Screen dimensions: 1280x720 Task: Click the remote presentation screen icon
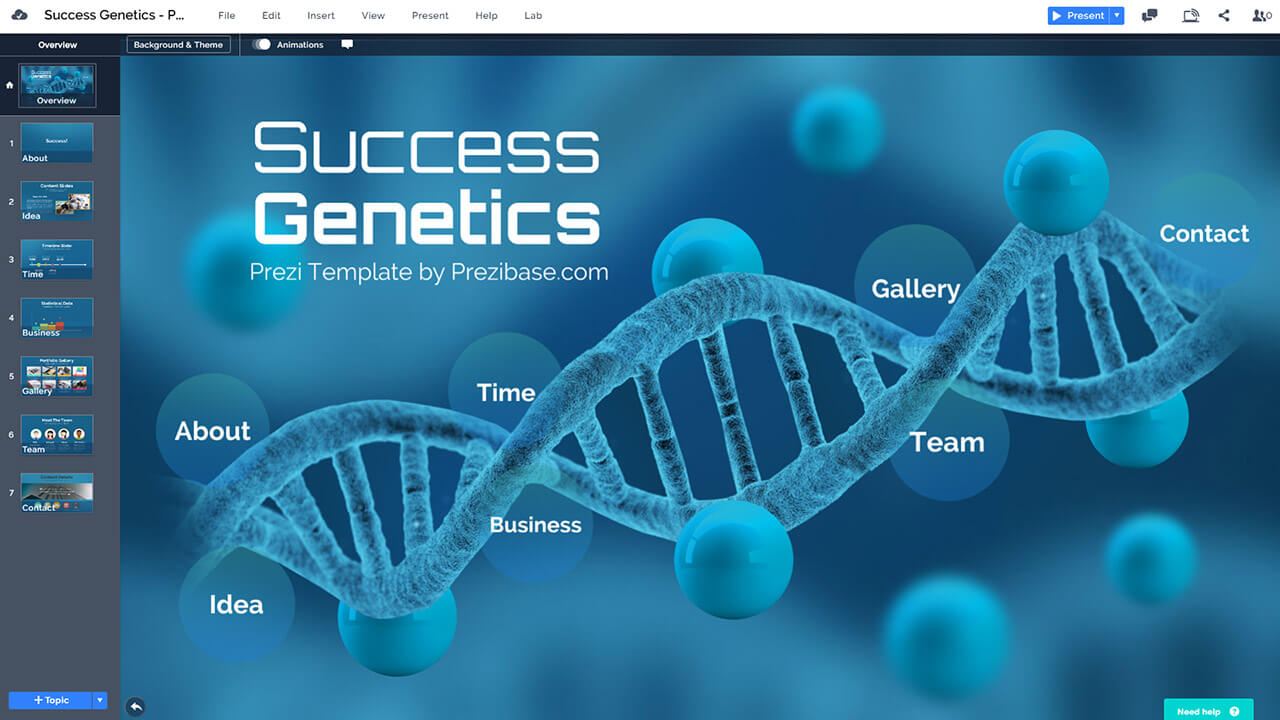pos(1190,15)
